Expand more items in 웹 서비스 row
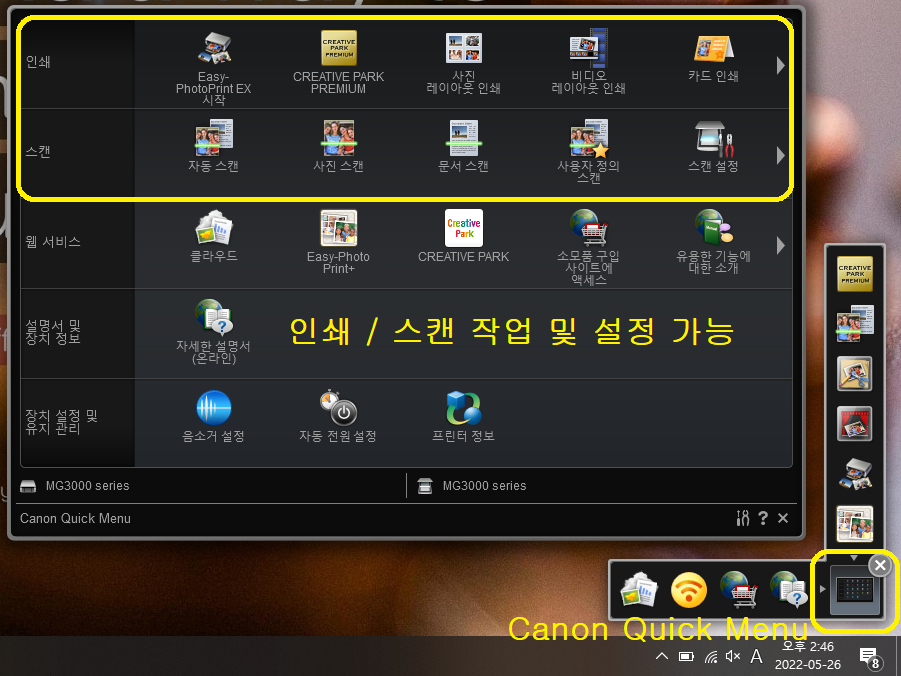This screenshot has height=676, width=901. coord(780,245)
